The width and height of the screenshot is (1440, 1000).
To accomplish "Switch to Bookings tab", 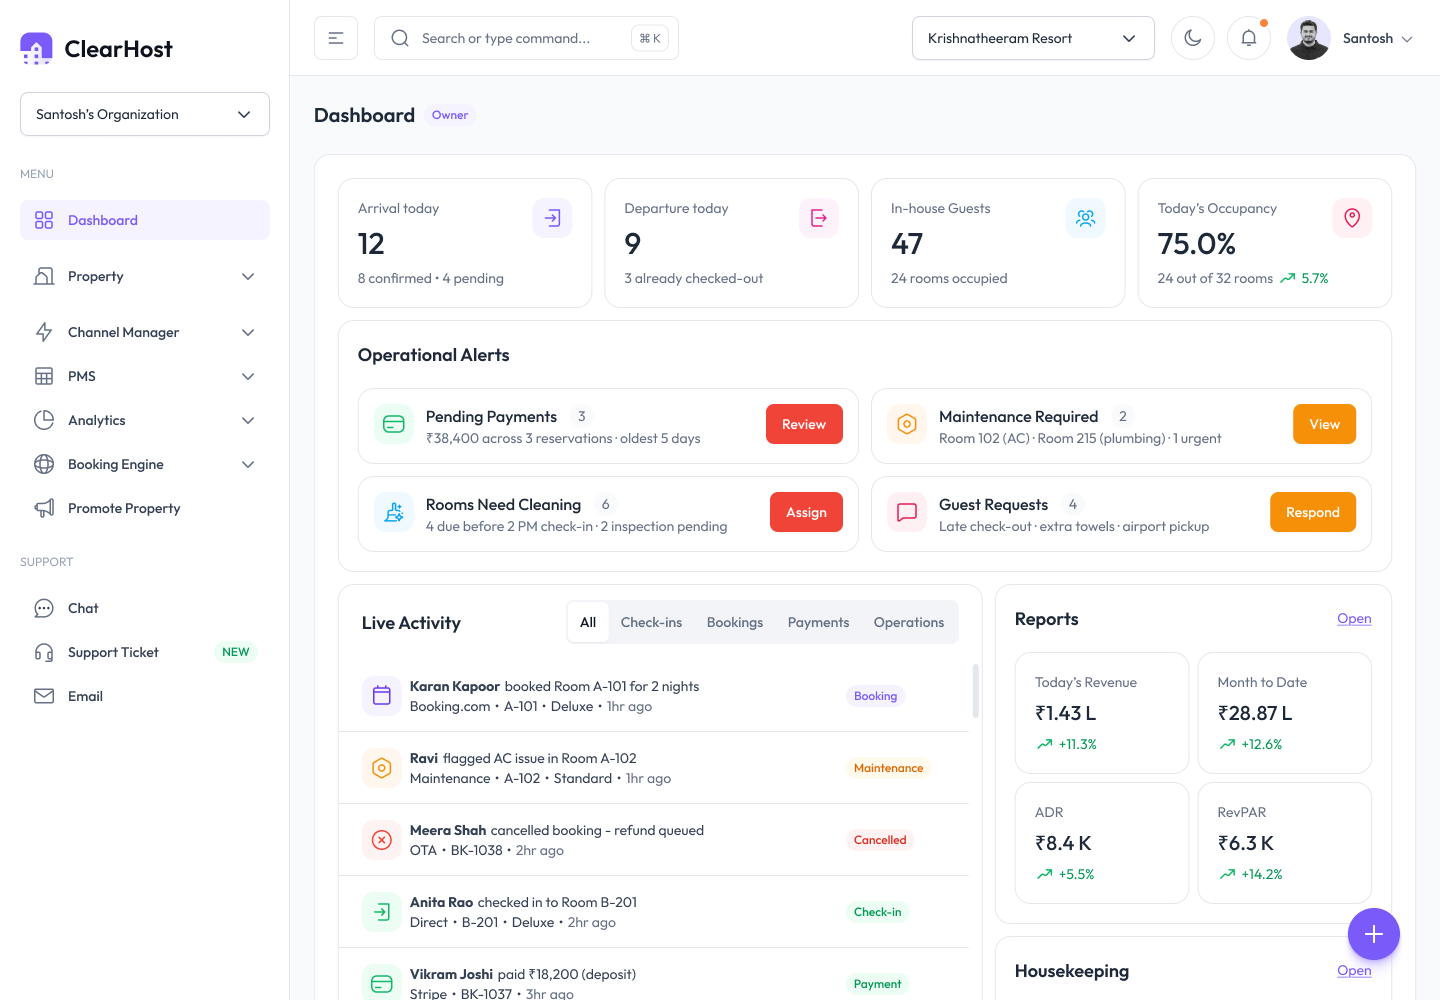I will [735, 622].
